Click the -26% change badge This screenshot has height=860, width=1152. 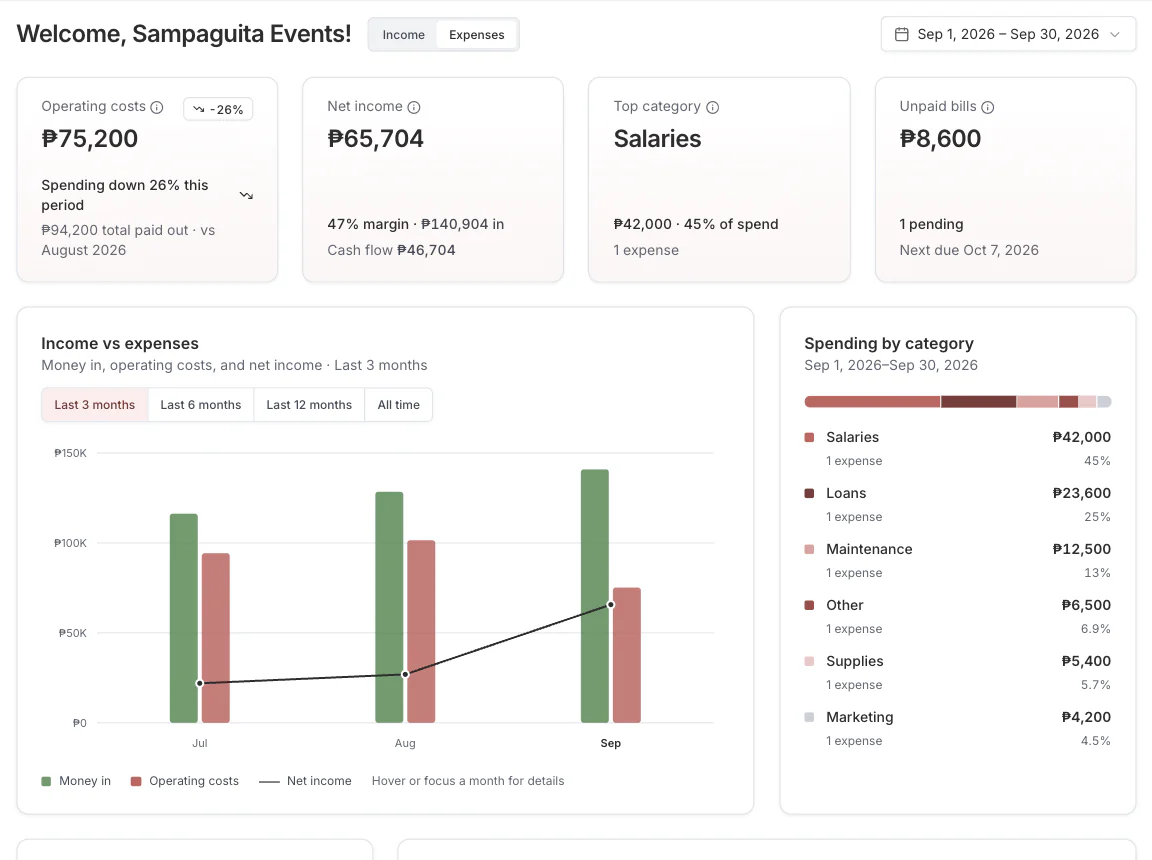(218, 109)
